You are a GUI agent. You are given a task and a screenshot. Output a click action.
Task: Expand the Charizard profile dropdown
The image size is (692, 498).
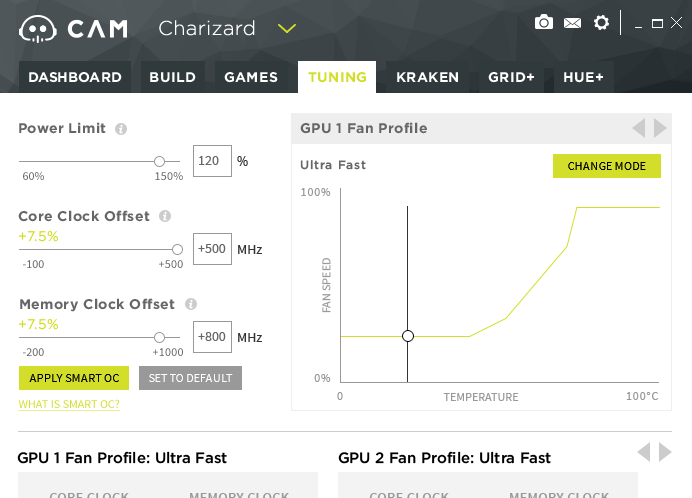[x=287, y=28]
